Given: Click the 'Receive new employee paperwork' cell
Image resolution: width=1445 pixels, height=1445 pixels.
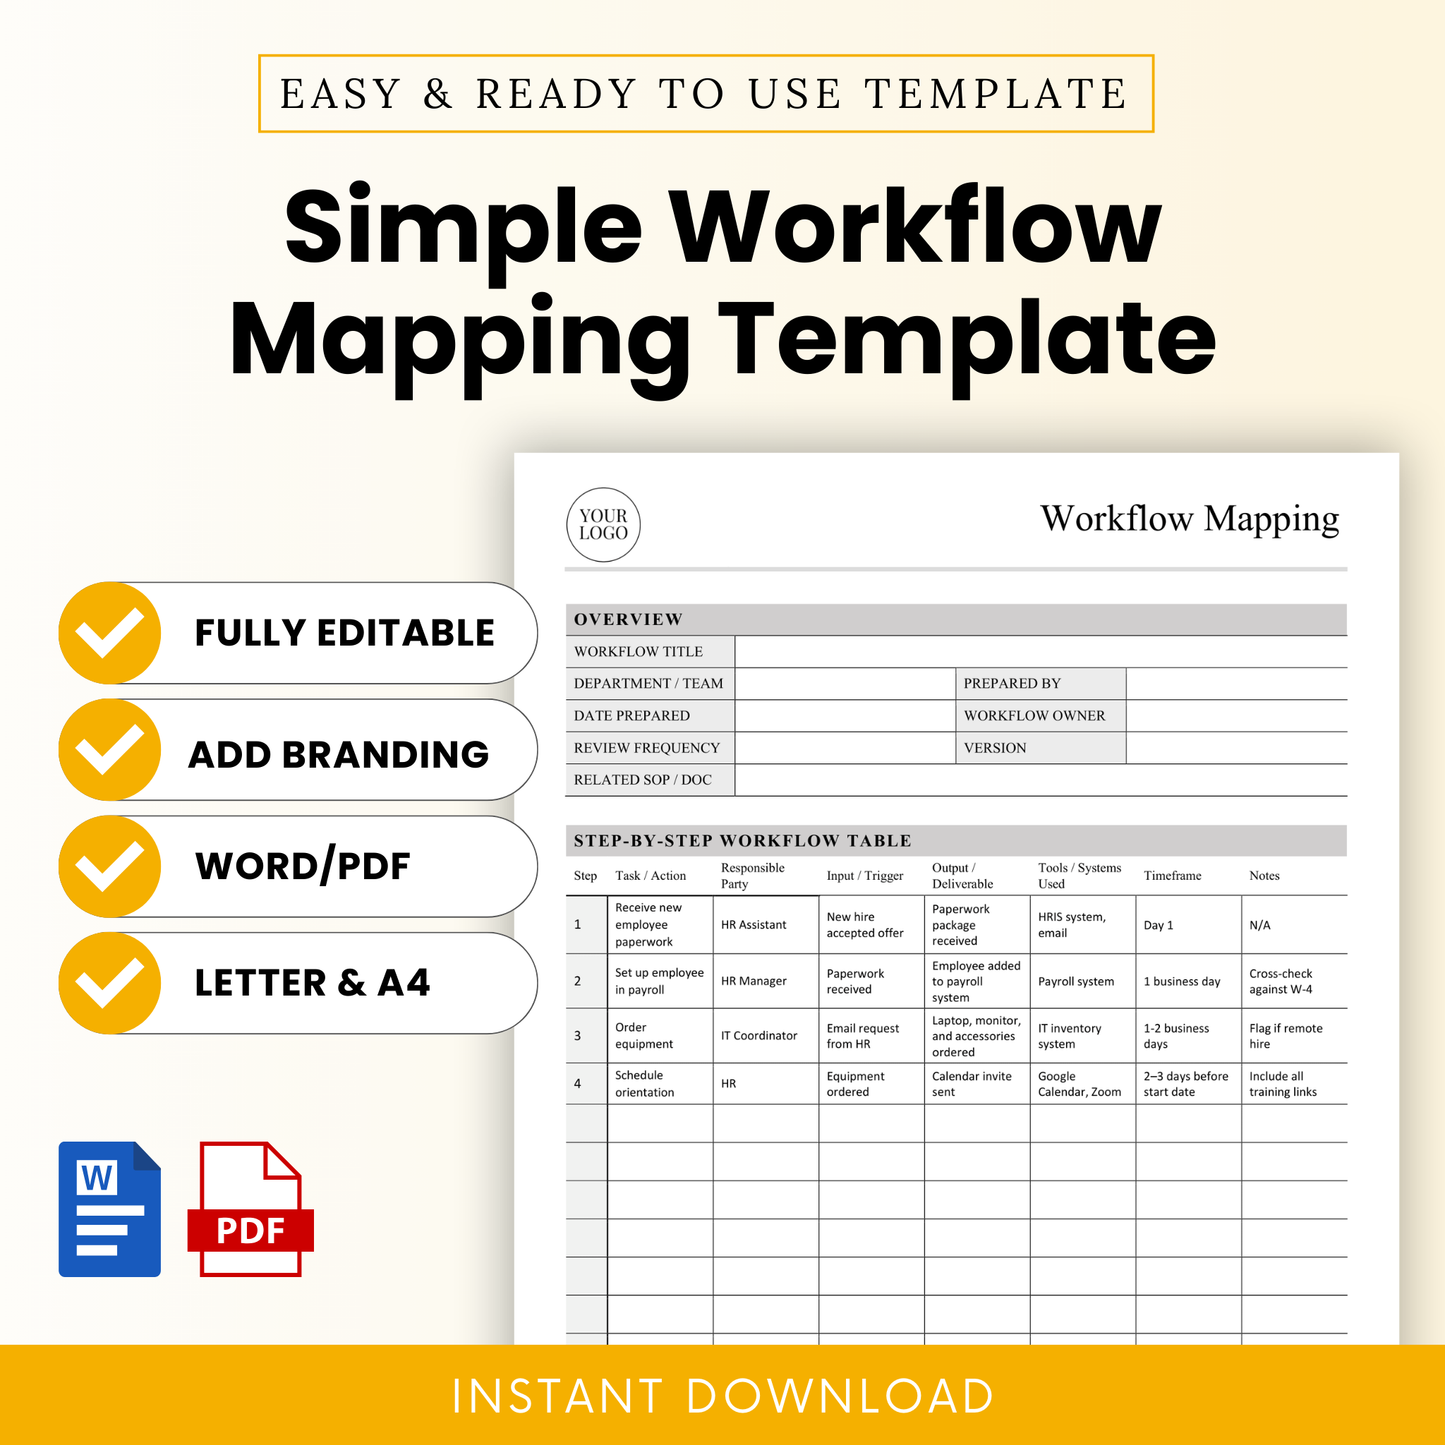Looking at the screenshot, I should point(660,925).
